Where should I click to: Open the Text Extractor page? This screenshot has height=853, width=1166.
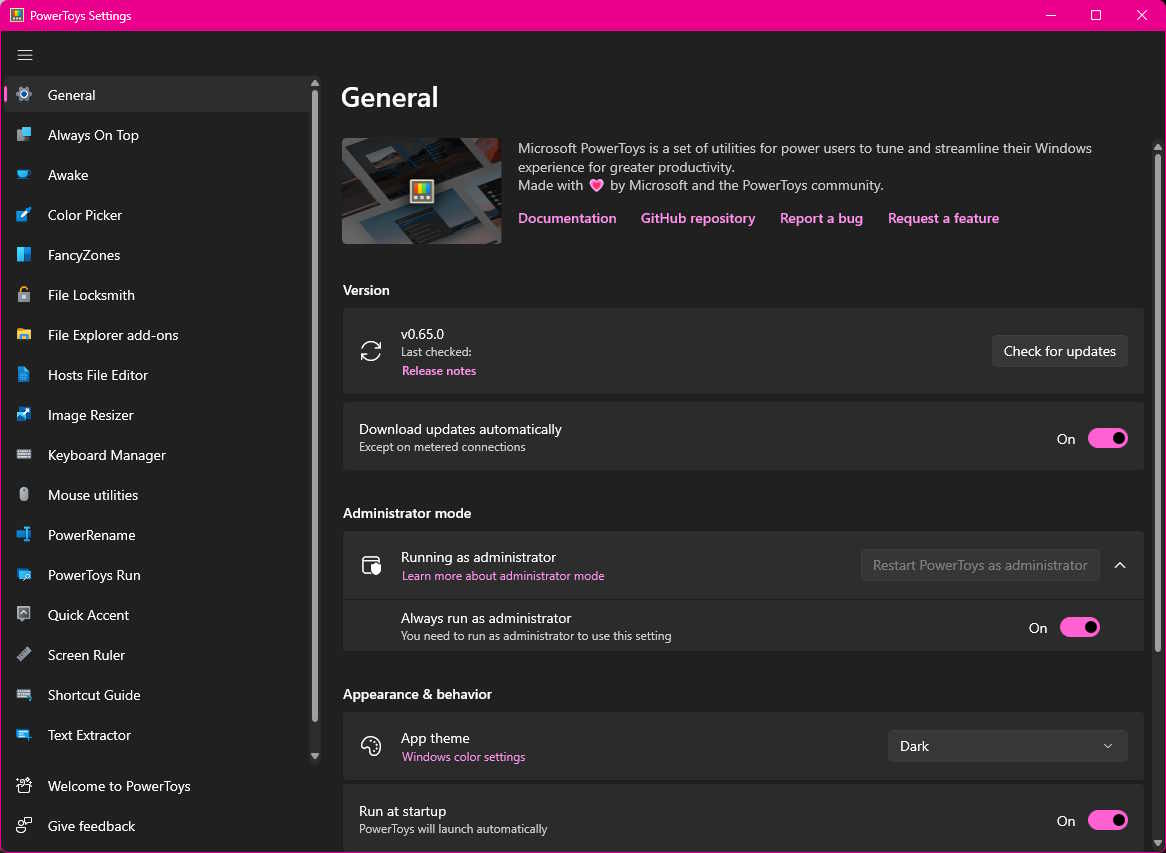[x=89, y=735]
